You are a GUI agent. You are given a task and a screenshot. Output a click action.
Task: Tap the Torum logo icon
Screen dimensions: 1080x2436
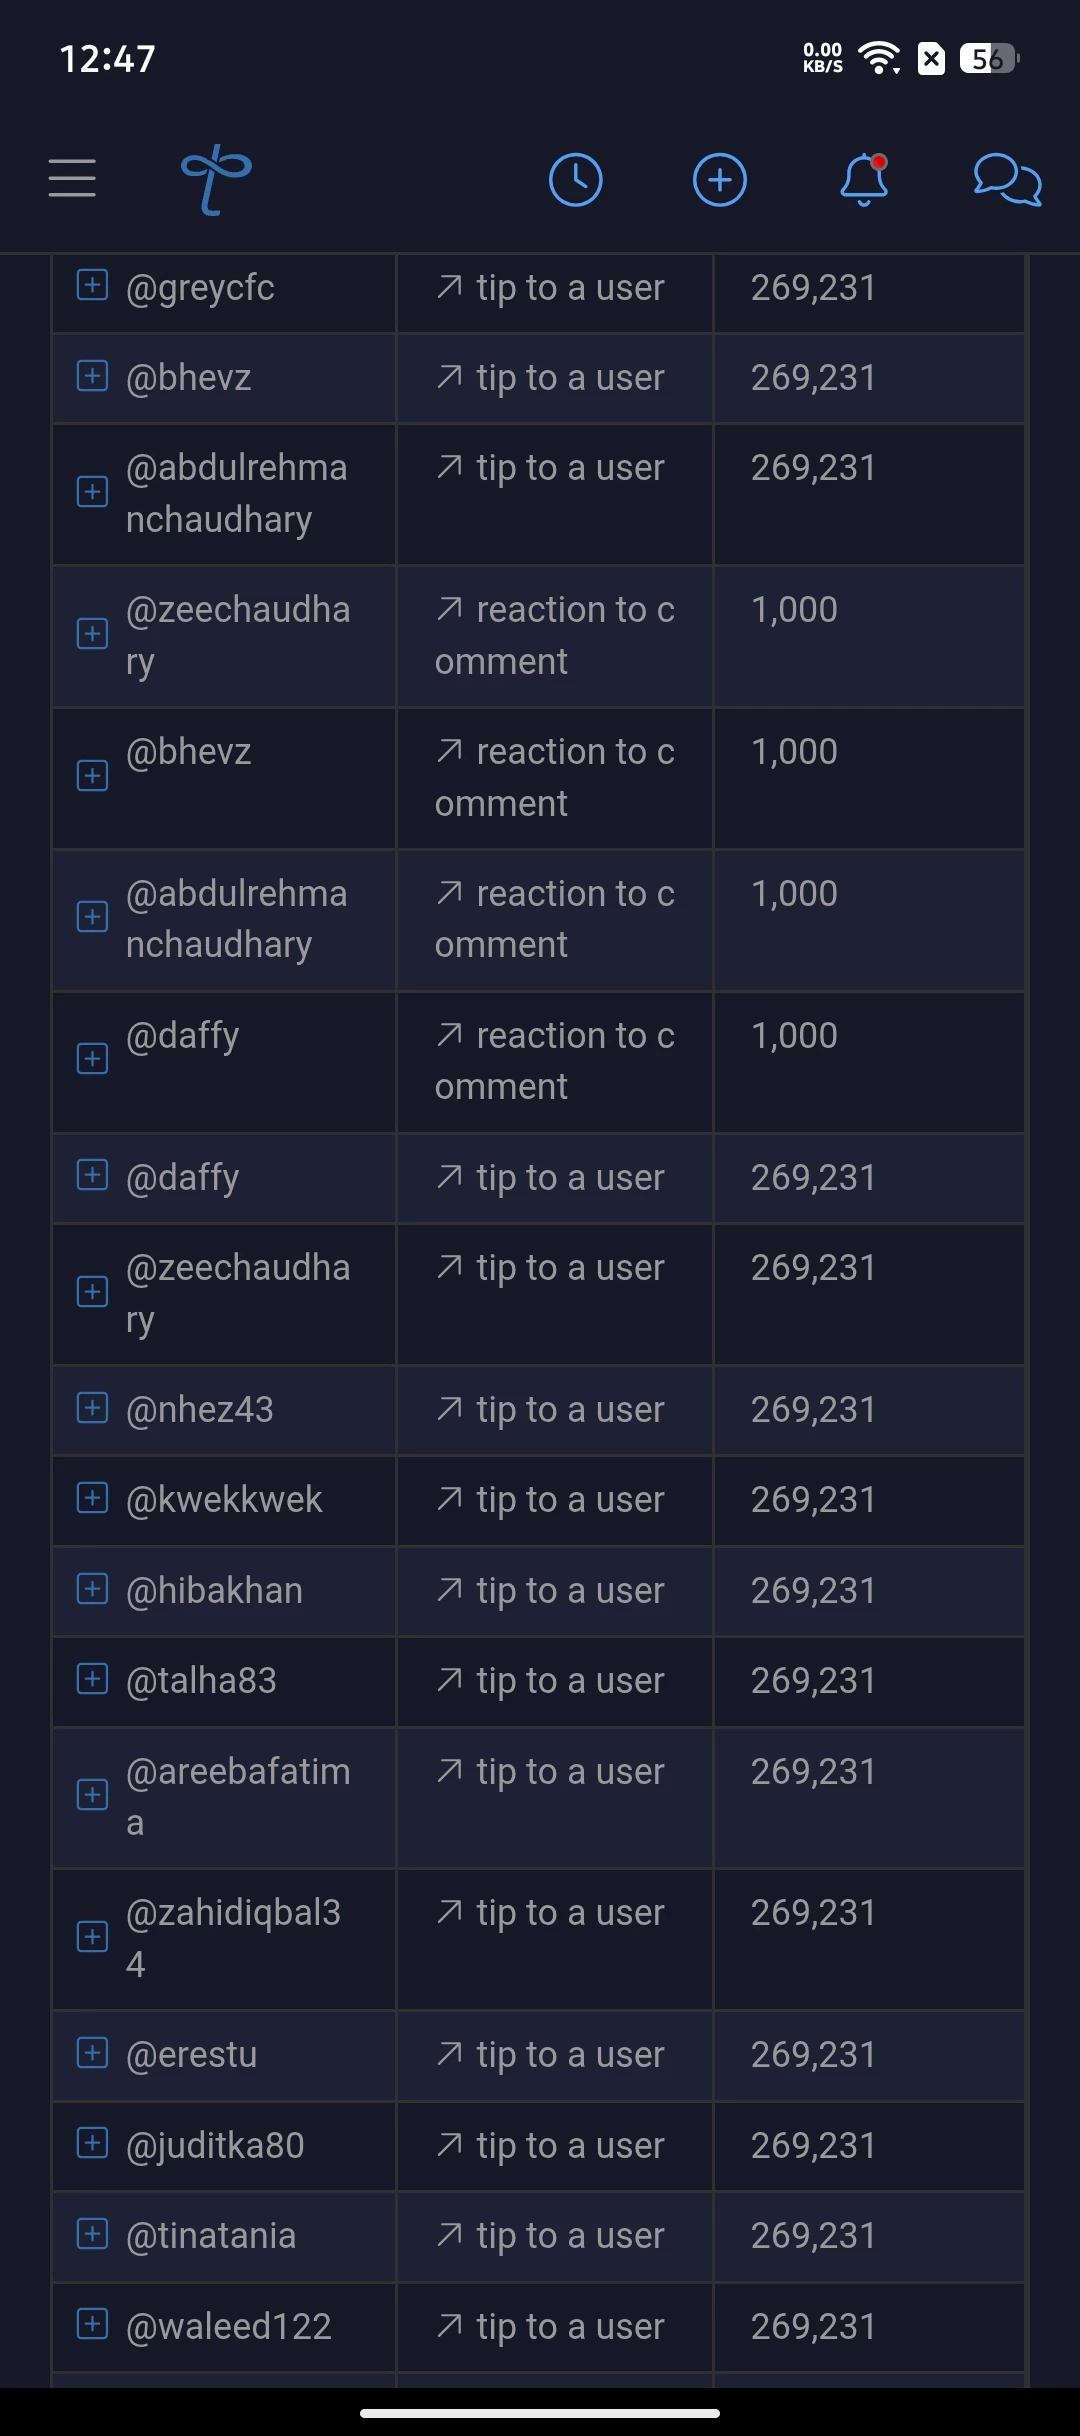click(216, 180)
